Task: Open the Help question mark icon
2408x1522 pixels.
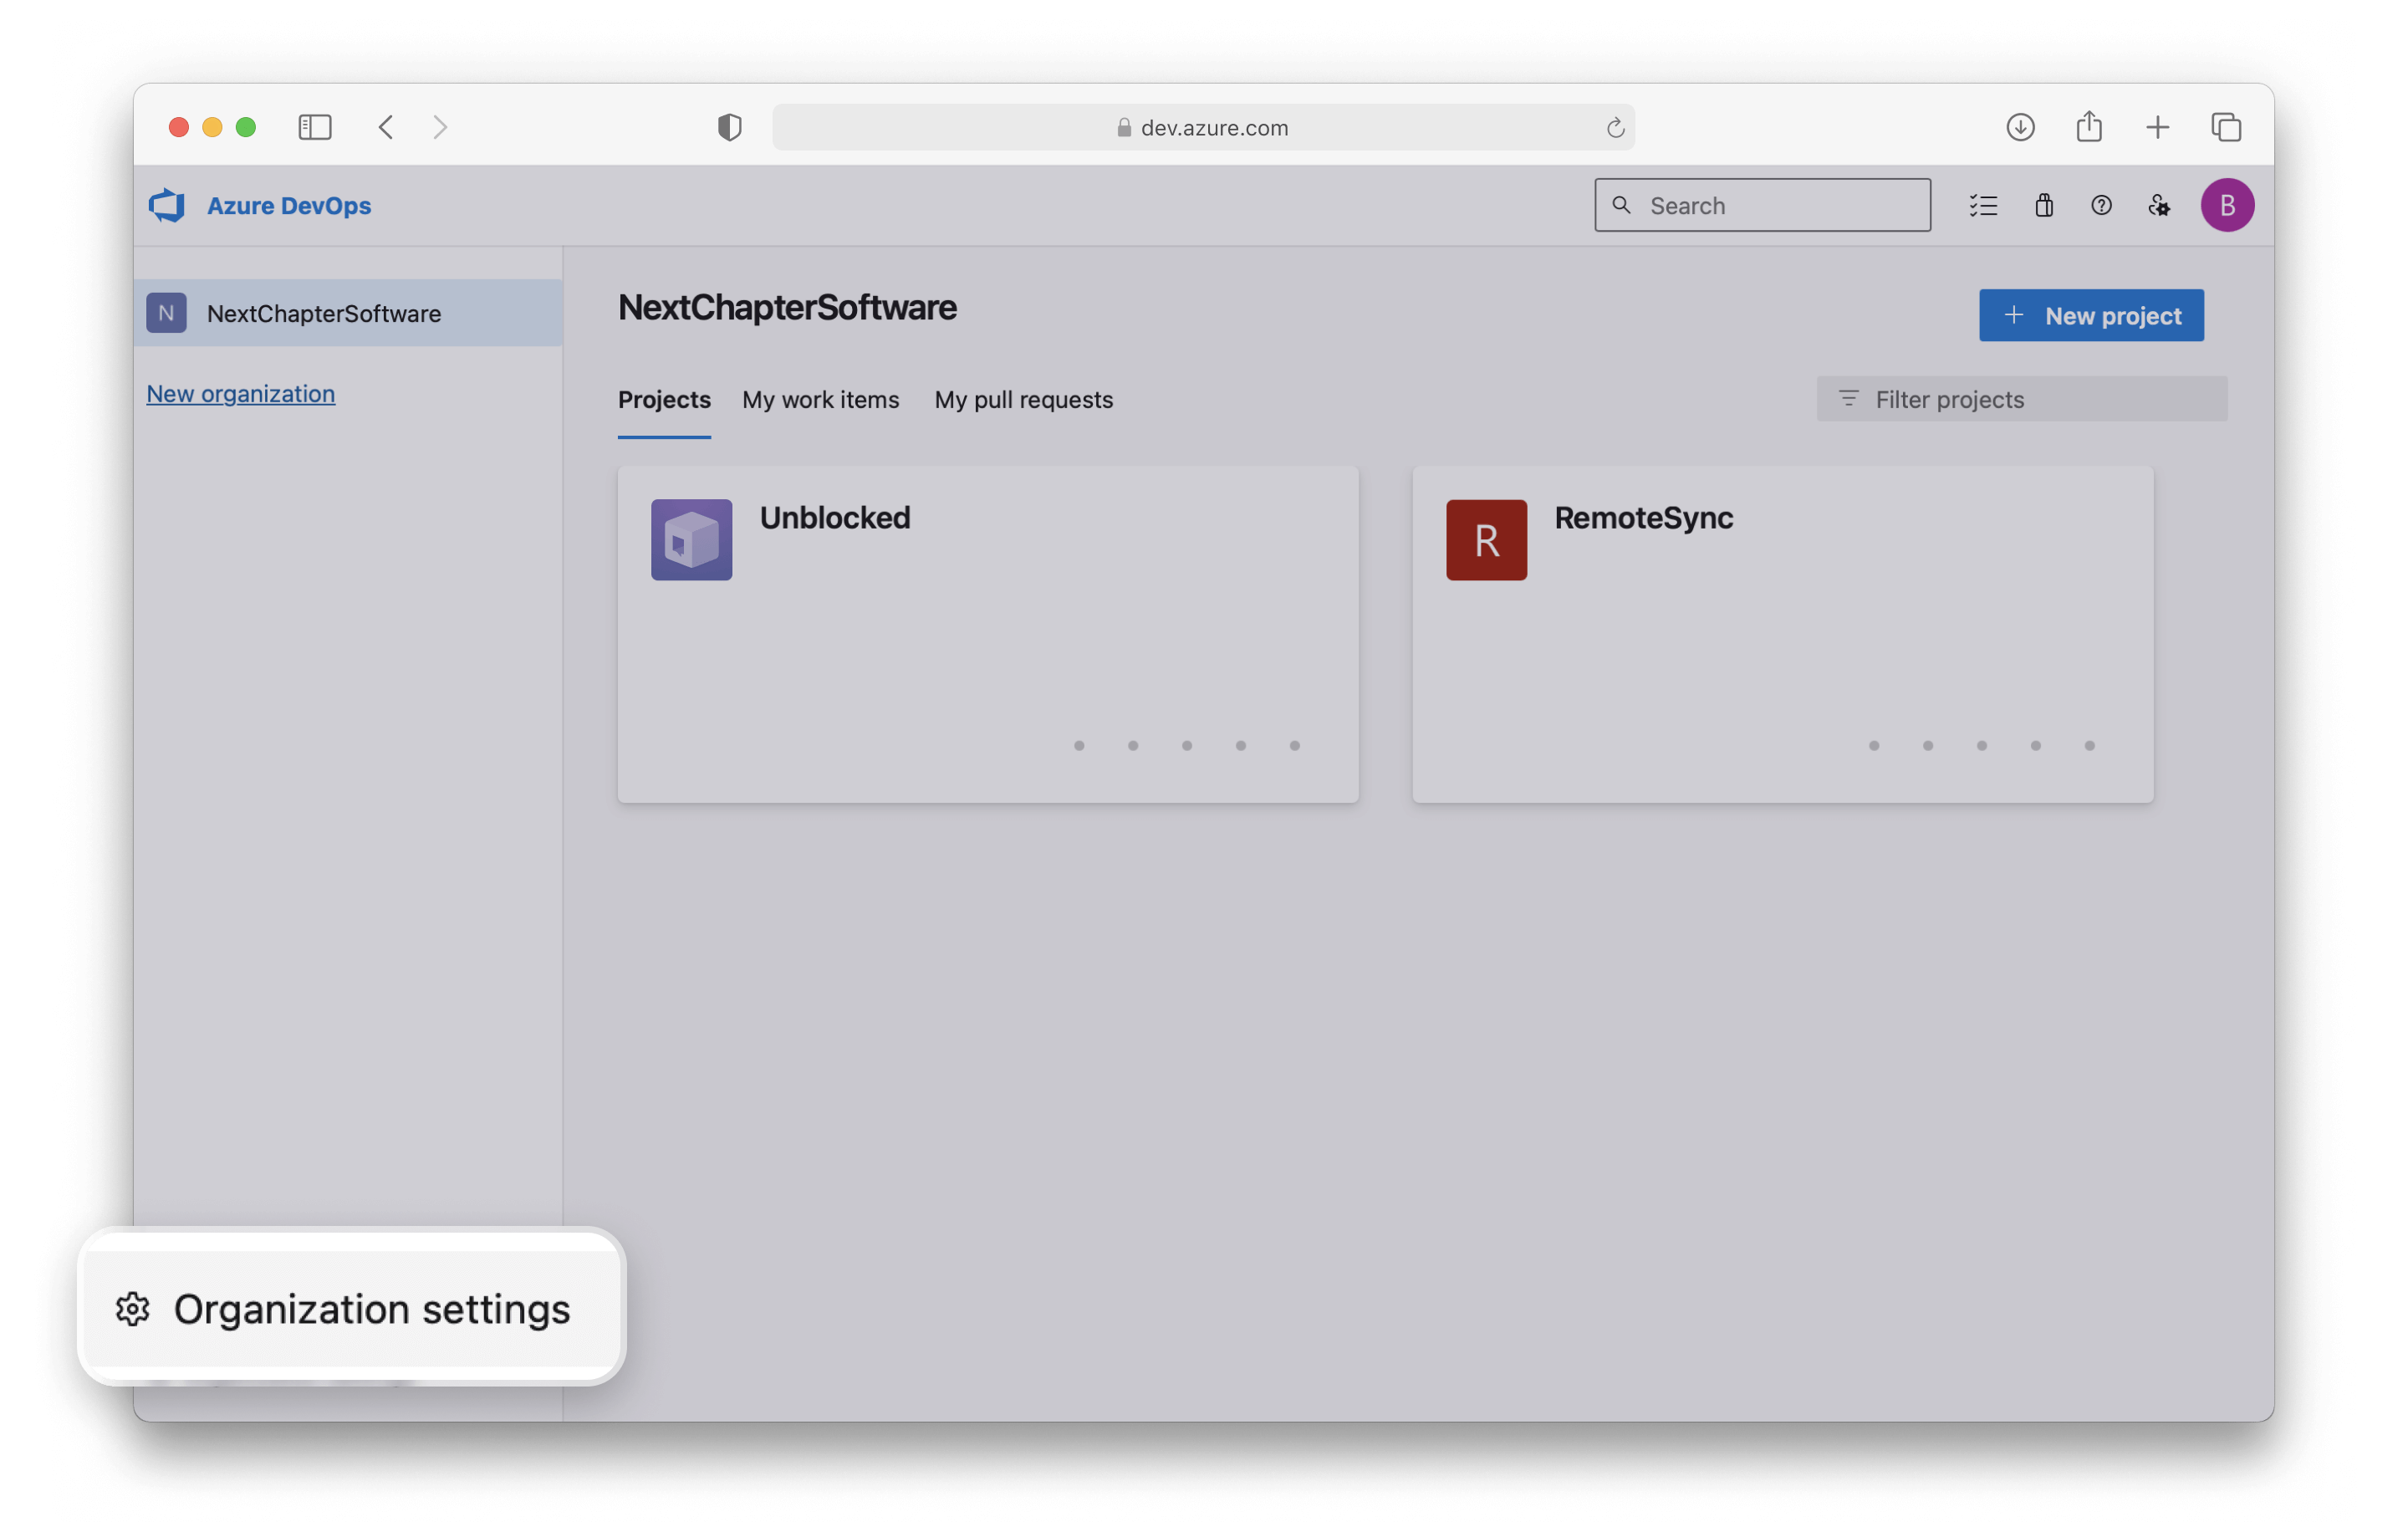Action: (x=2101, y=205)
